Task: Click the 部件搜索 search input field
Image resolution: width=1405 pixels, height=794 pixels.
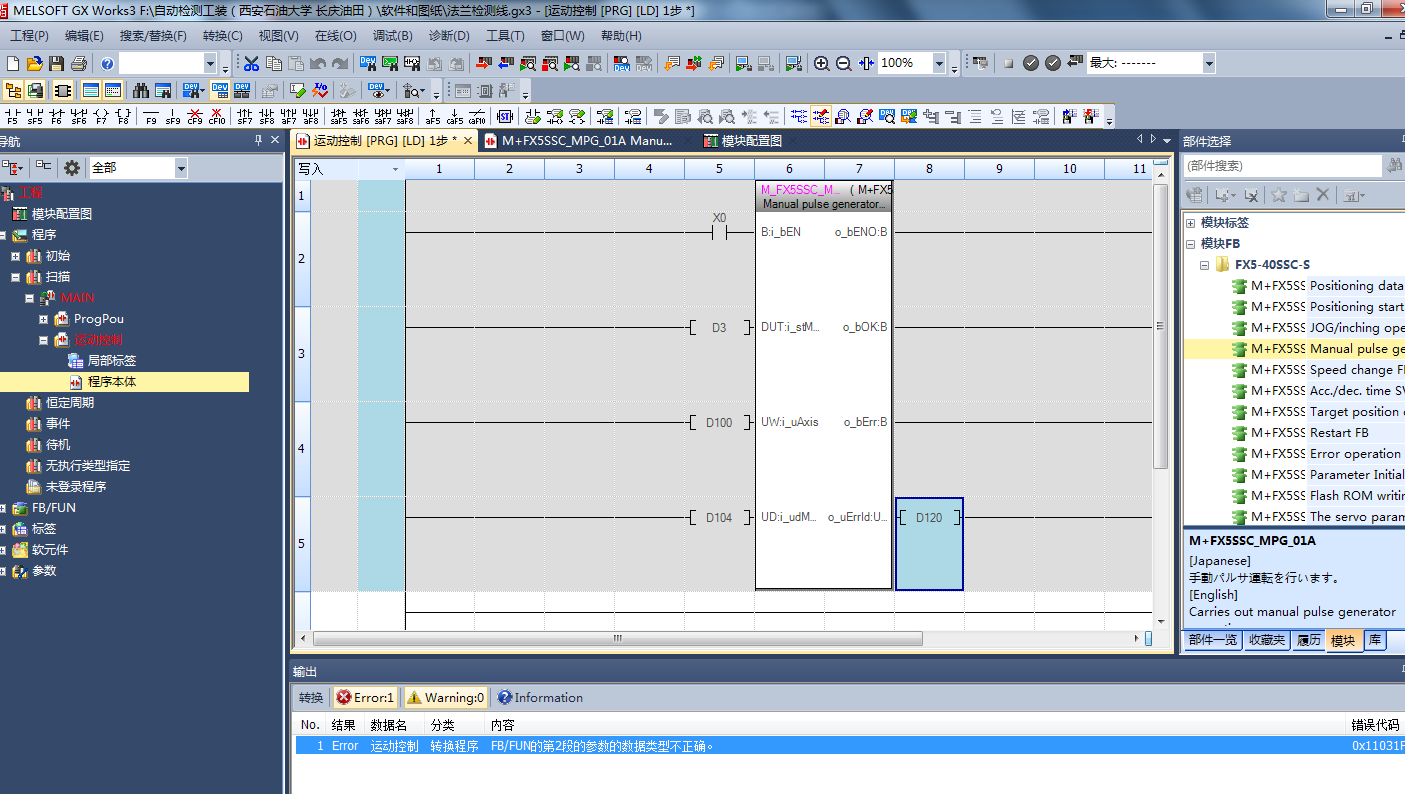Action: click(1282, 166)
